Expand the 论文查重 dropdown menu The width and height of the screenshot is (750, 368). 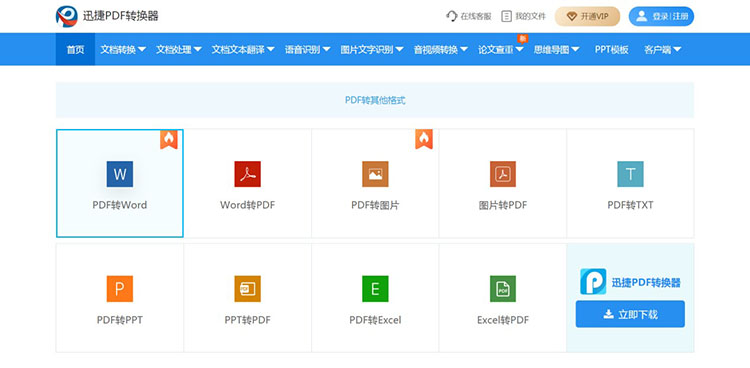click(x=501, y=49)
